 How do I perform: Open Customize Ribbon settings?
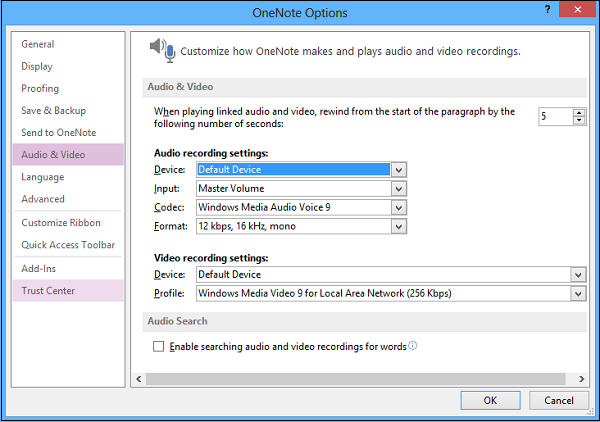[68, 223]
